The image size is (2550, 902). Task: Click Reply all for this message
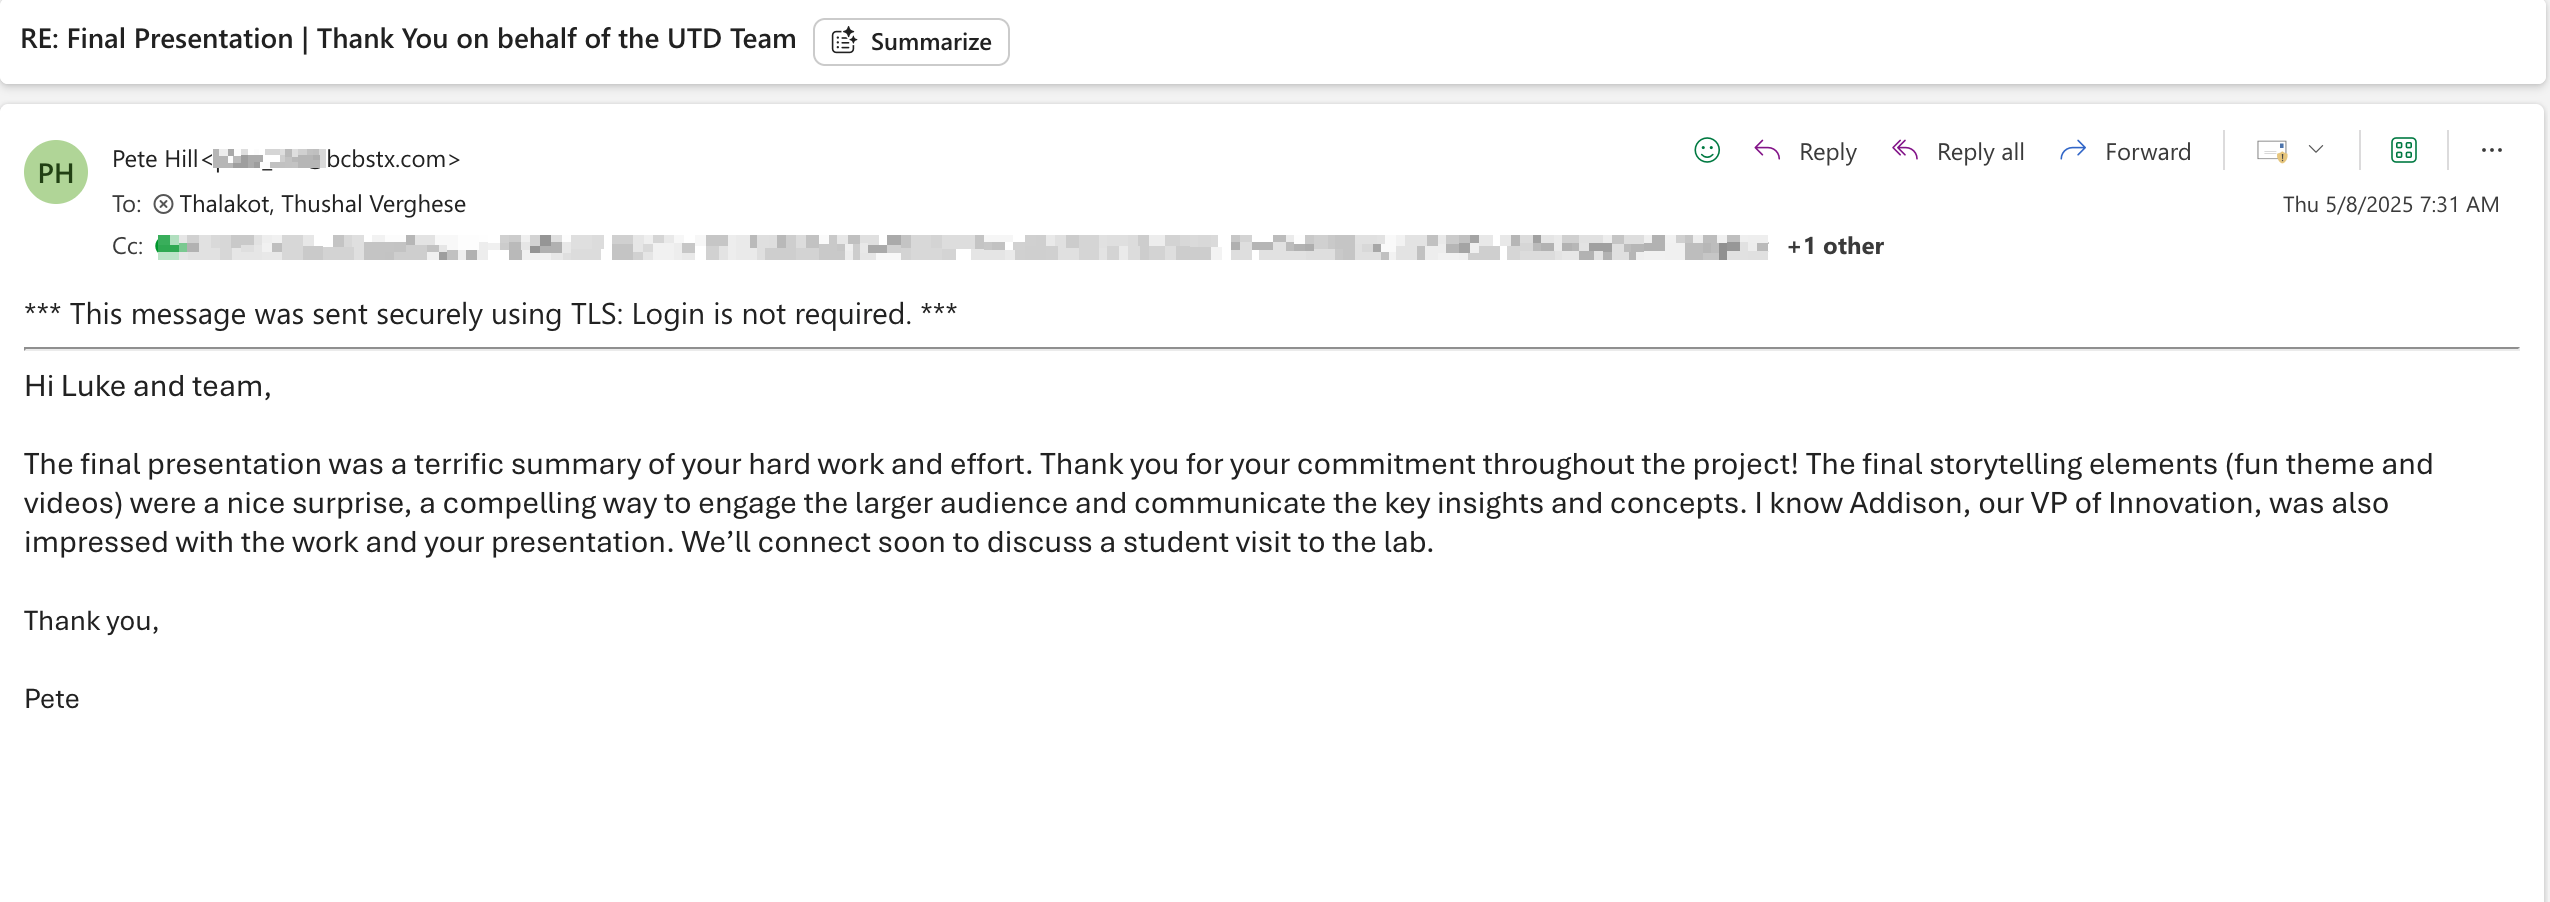point(1958,151)
